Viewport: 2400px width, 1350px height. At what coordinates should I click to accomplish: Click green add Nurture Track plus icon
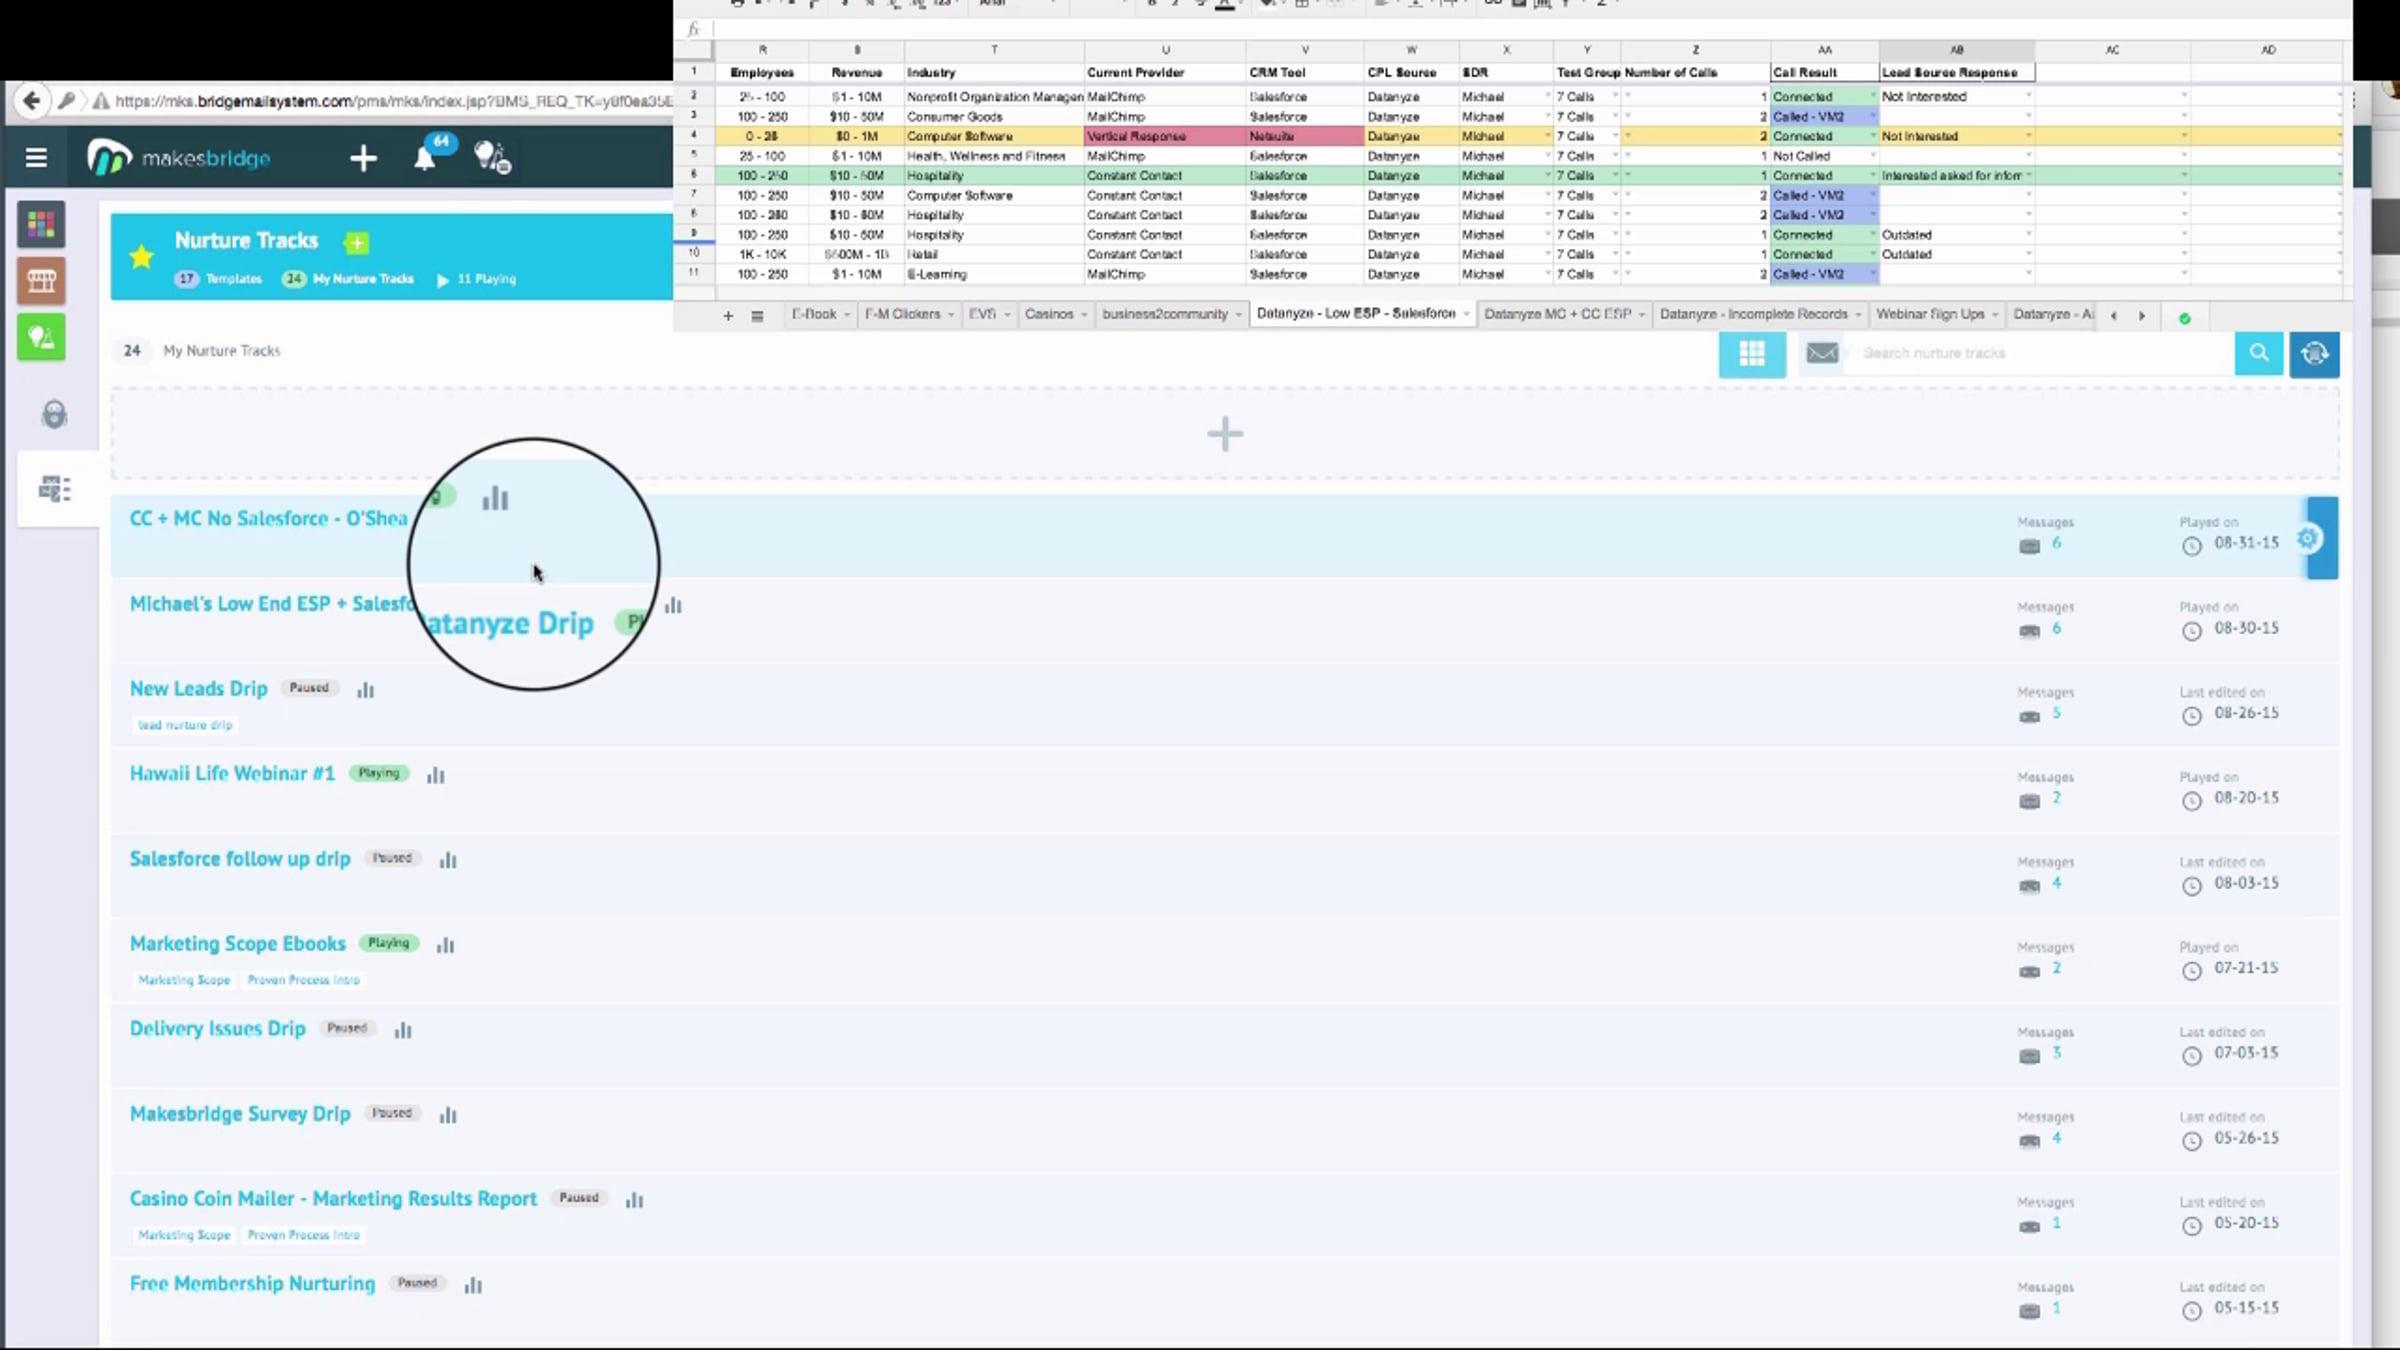357,242
